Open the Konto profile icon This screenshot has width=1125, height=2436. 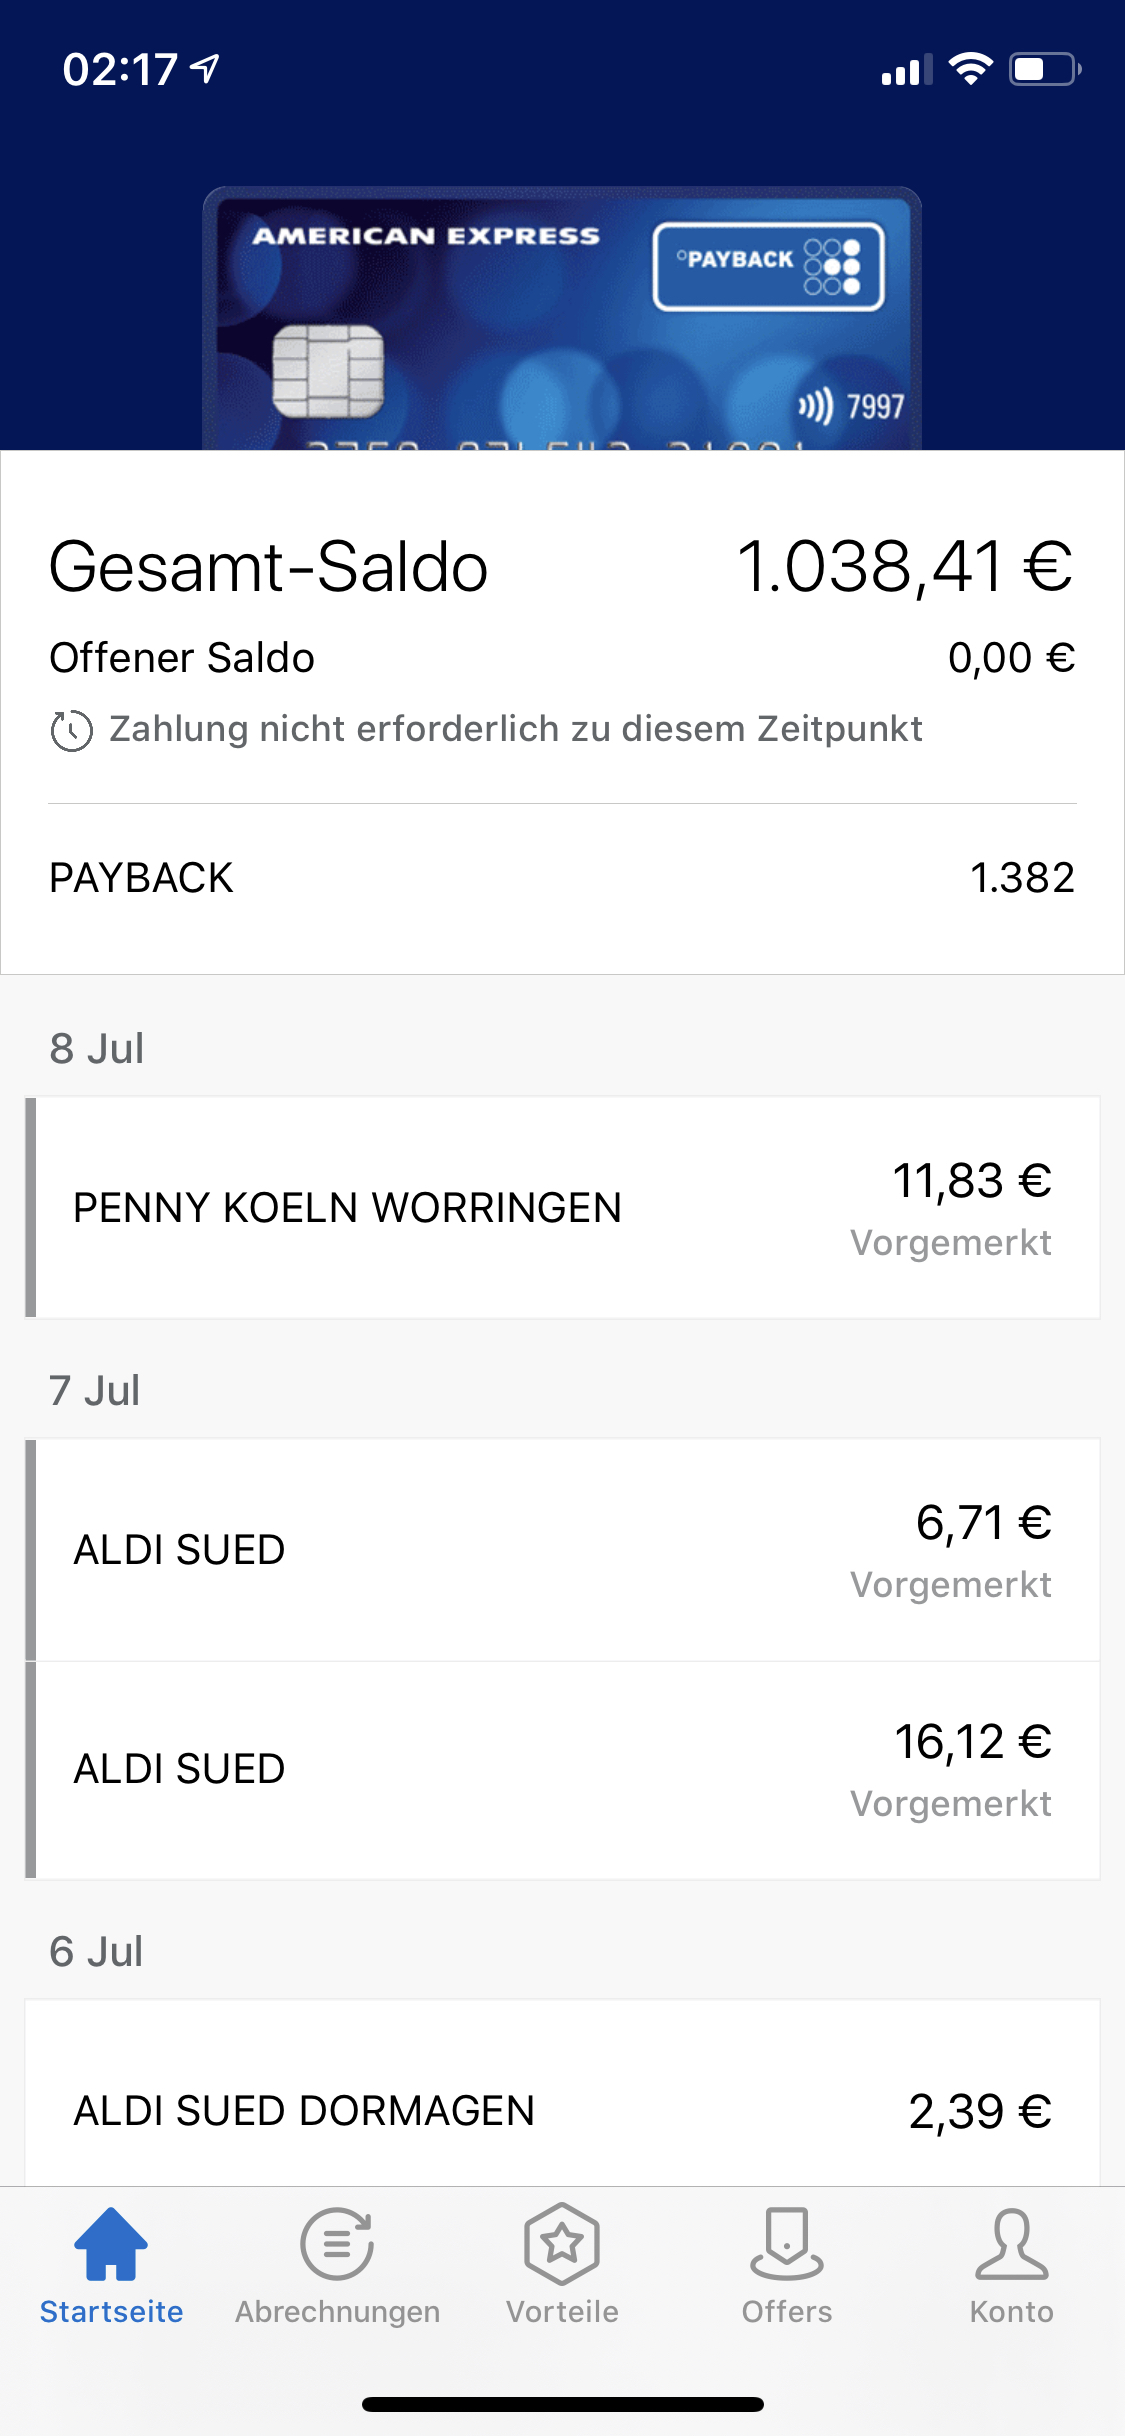[x=1012, y=2244]
